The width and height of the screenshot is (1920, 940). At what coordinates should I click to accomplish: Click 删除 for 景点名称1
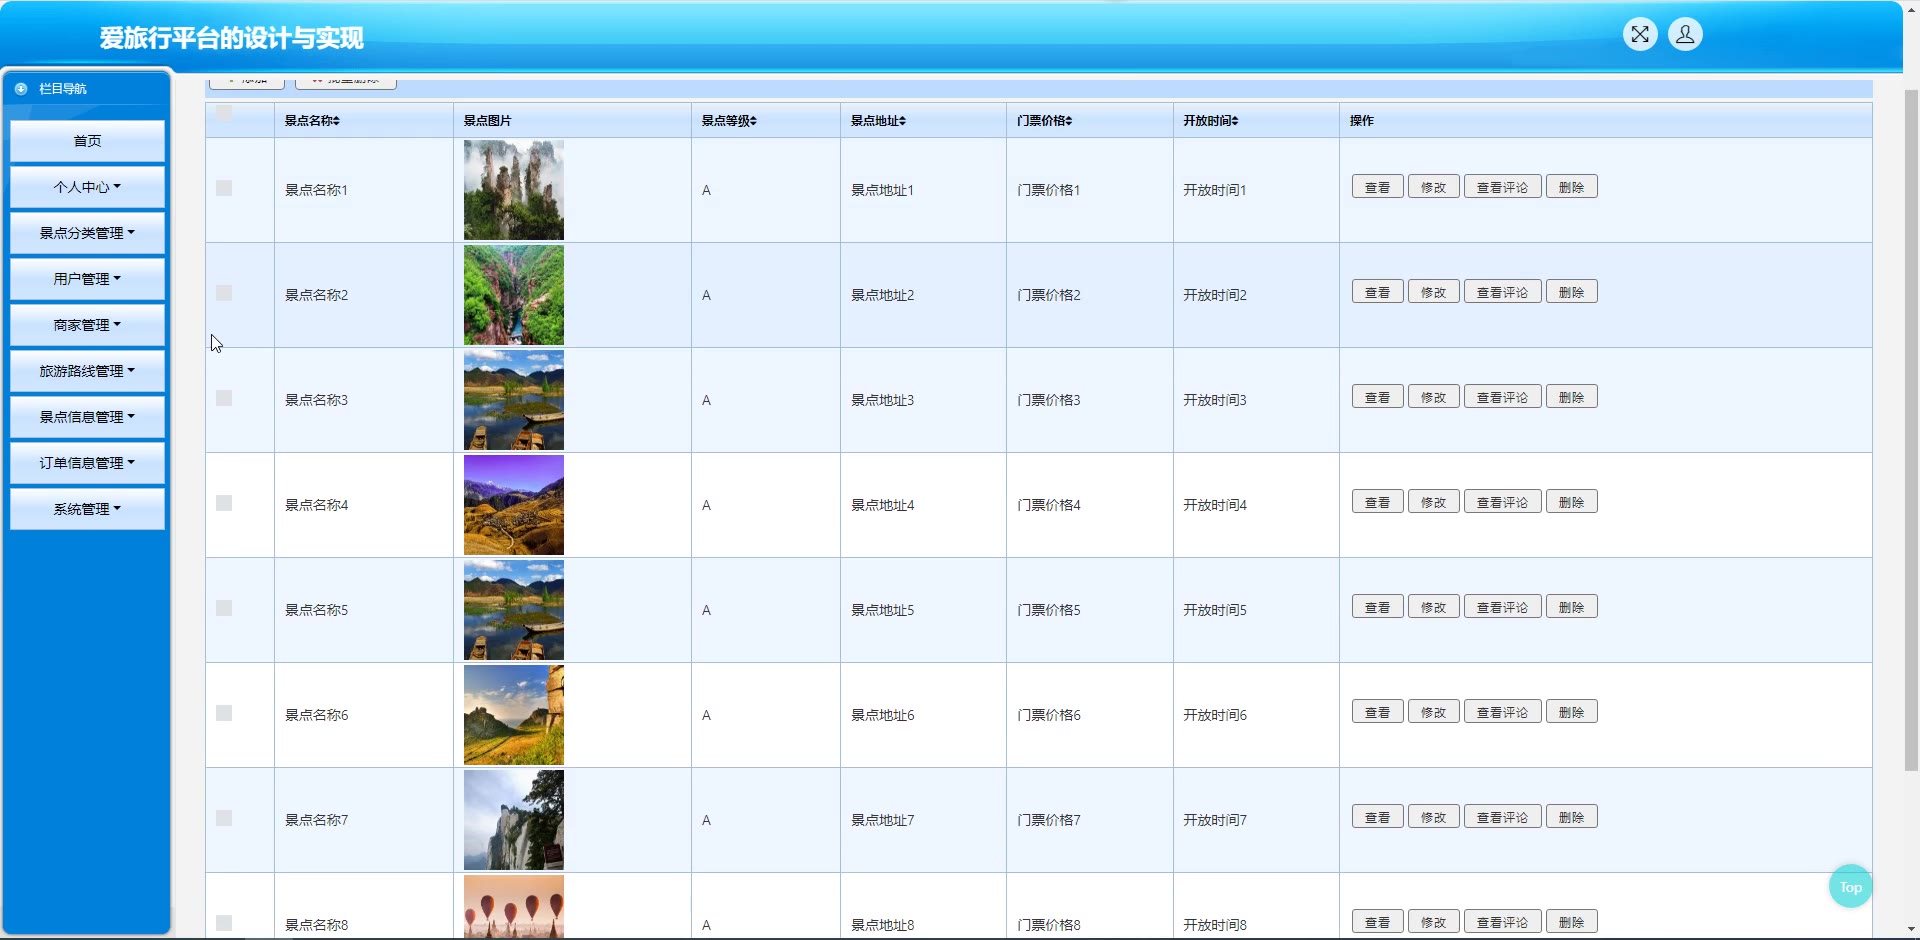click(1571, 187)
